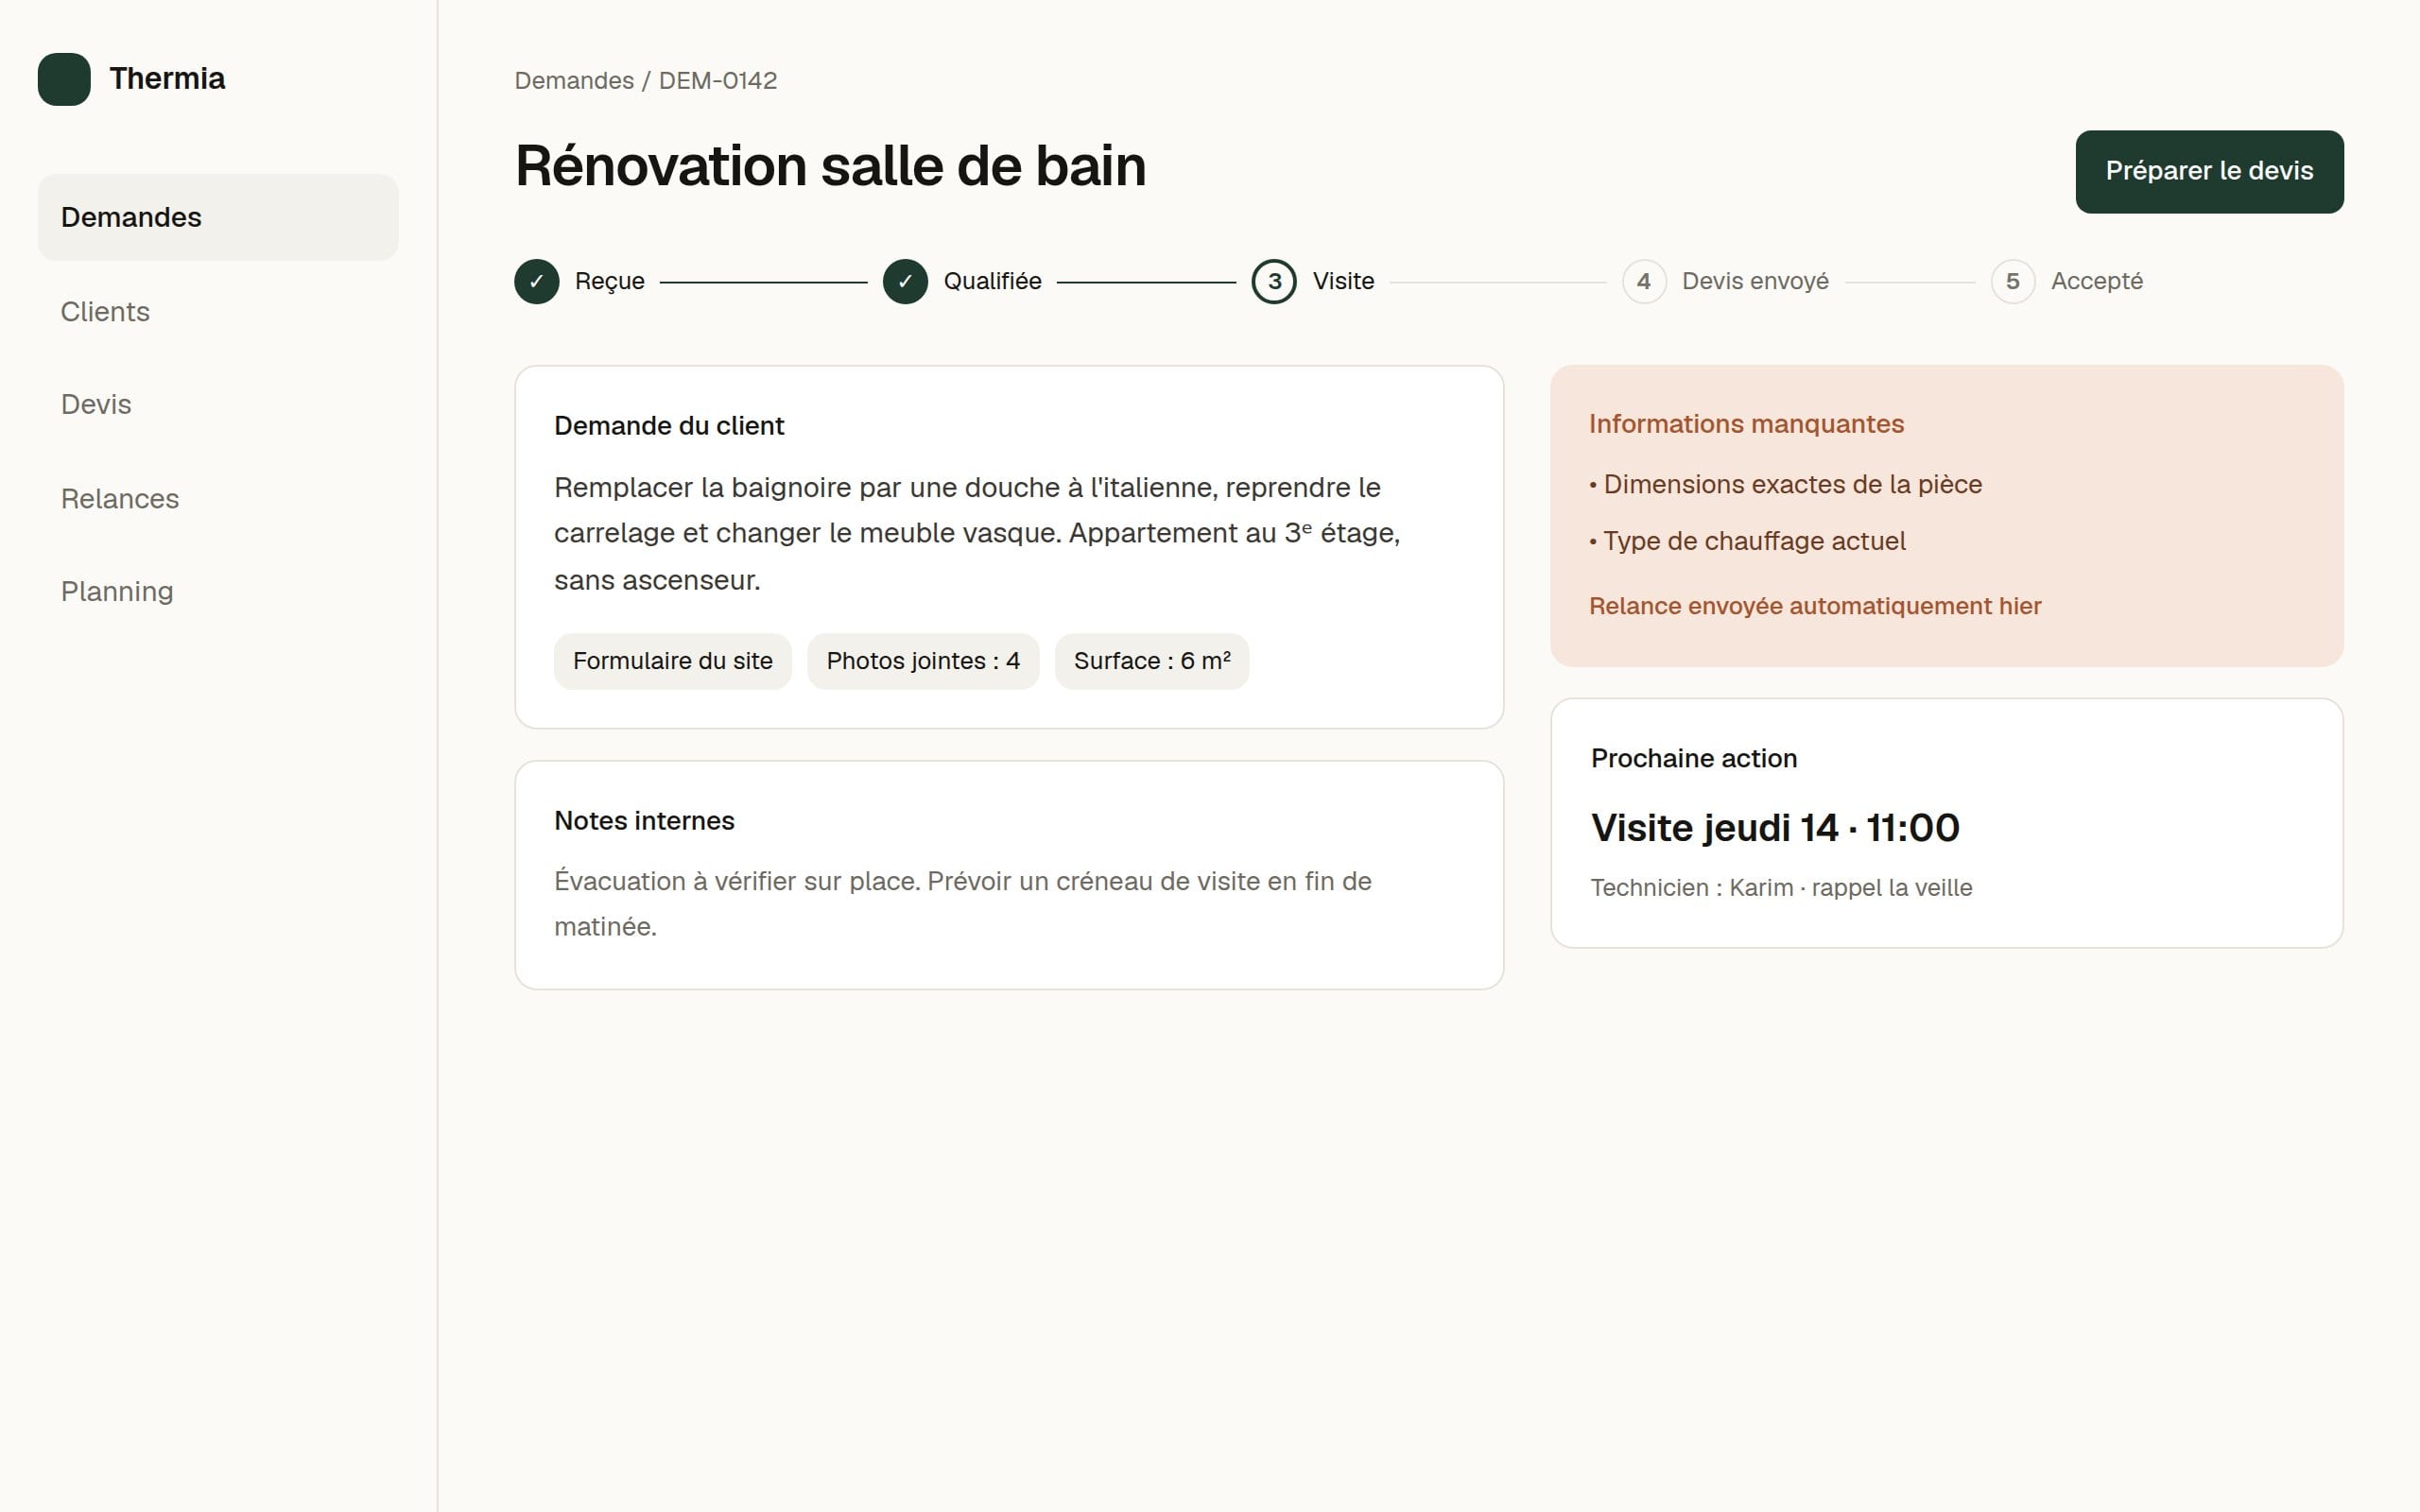Viewport: 2420px width, 1512px height.
Task: Select step 3 Visite circle
Action: (1274, 282)
